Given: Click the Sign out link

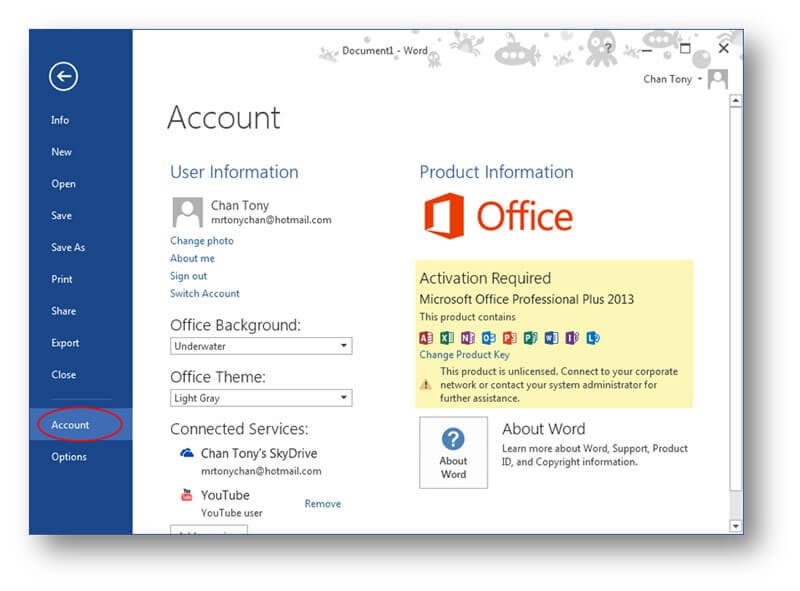Looking at the screenshot, I should point(188,276).
